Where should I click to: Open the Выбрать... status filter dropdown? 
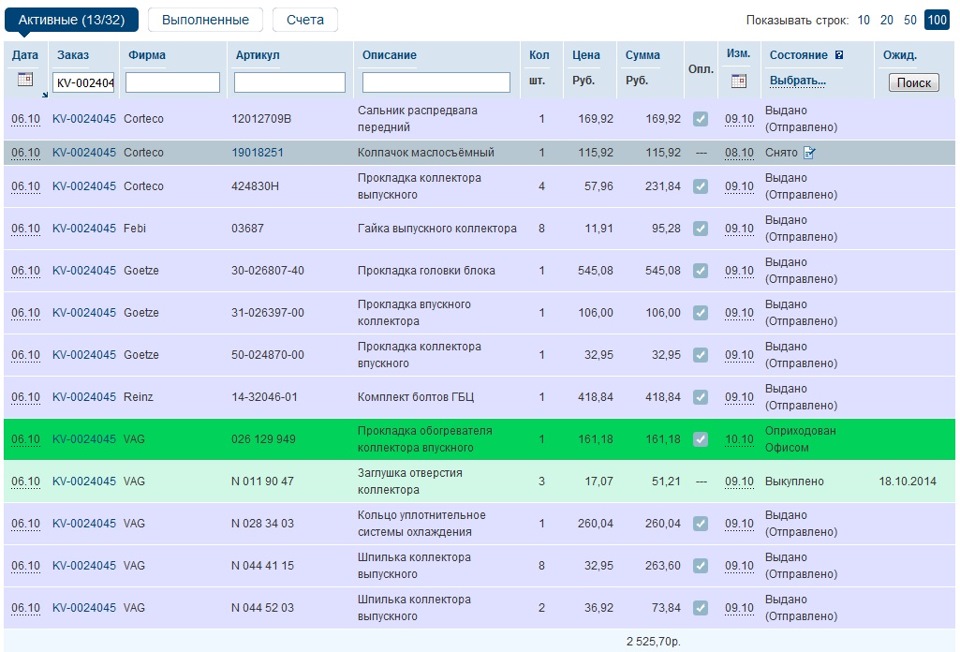(797, 80)
